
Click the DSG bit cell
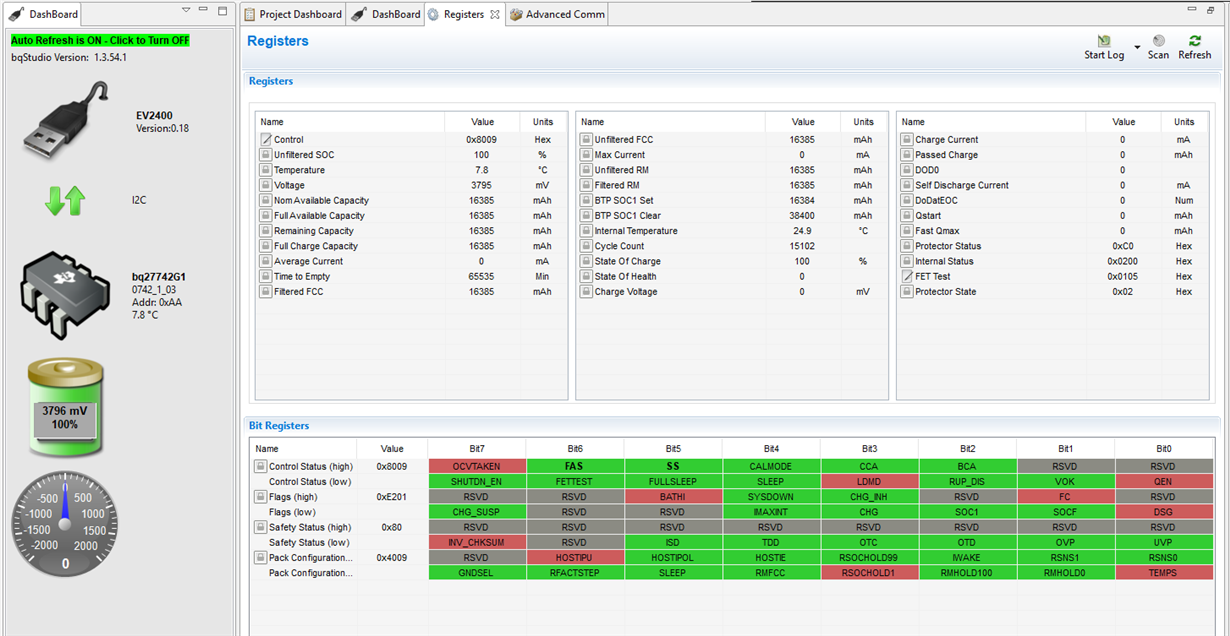pos(1163,512)
